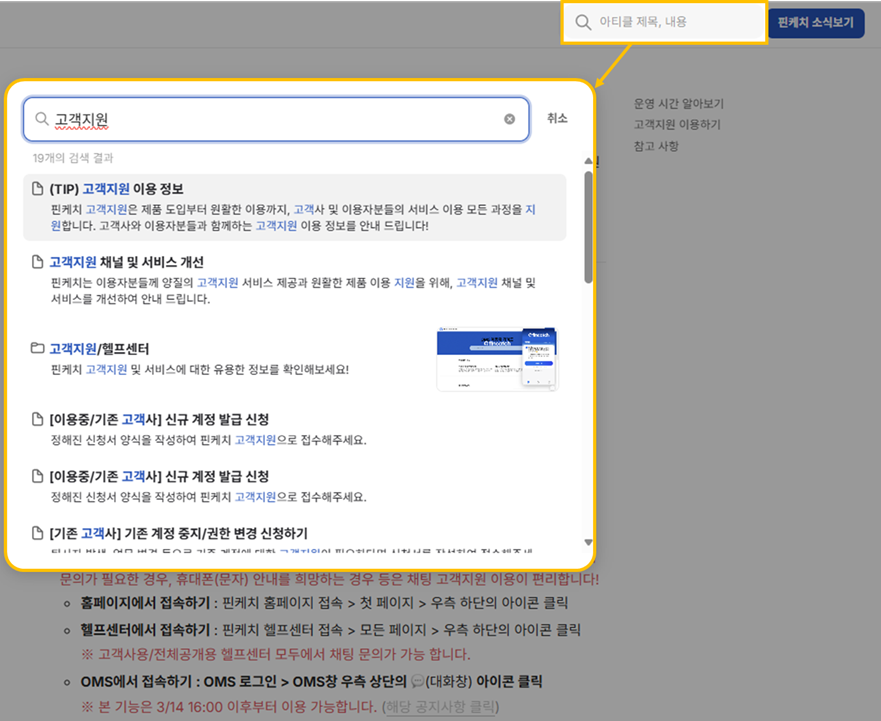Screen dimensions: 881x721
Task: Click description text under 고객지원 채널 및 서비스 개선
Action: pos(293,291)
